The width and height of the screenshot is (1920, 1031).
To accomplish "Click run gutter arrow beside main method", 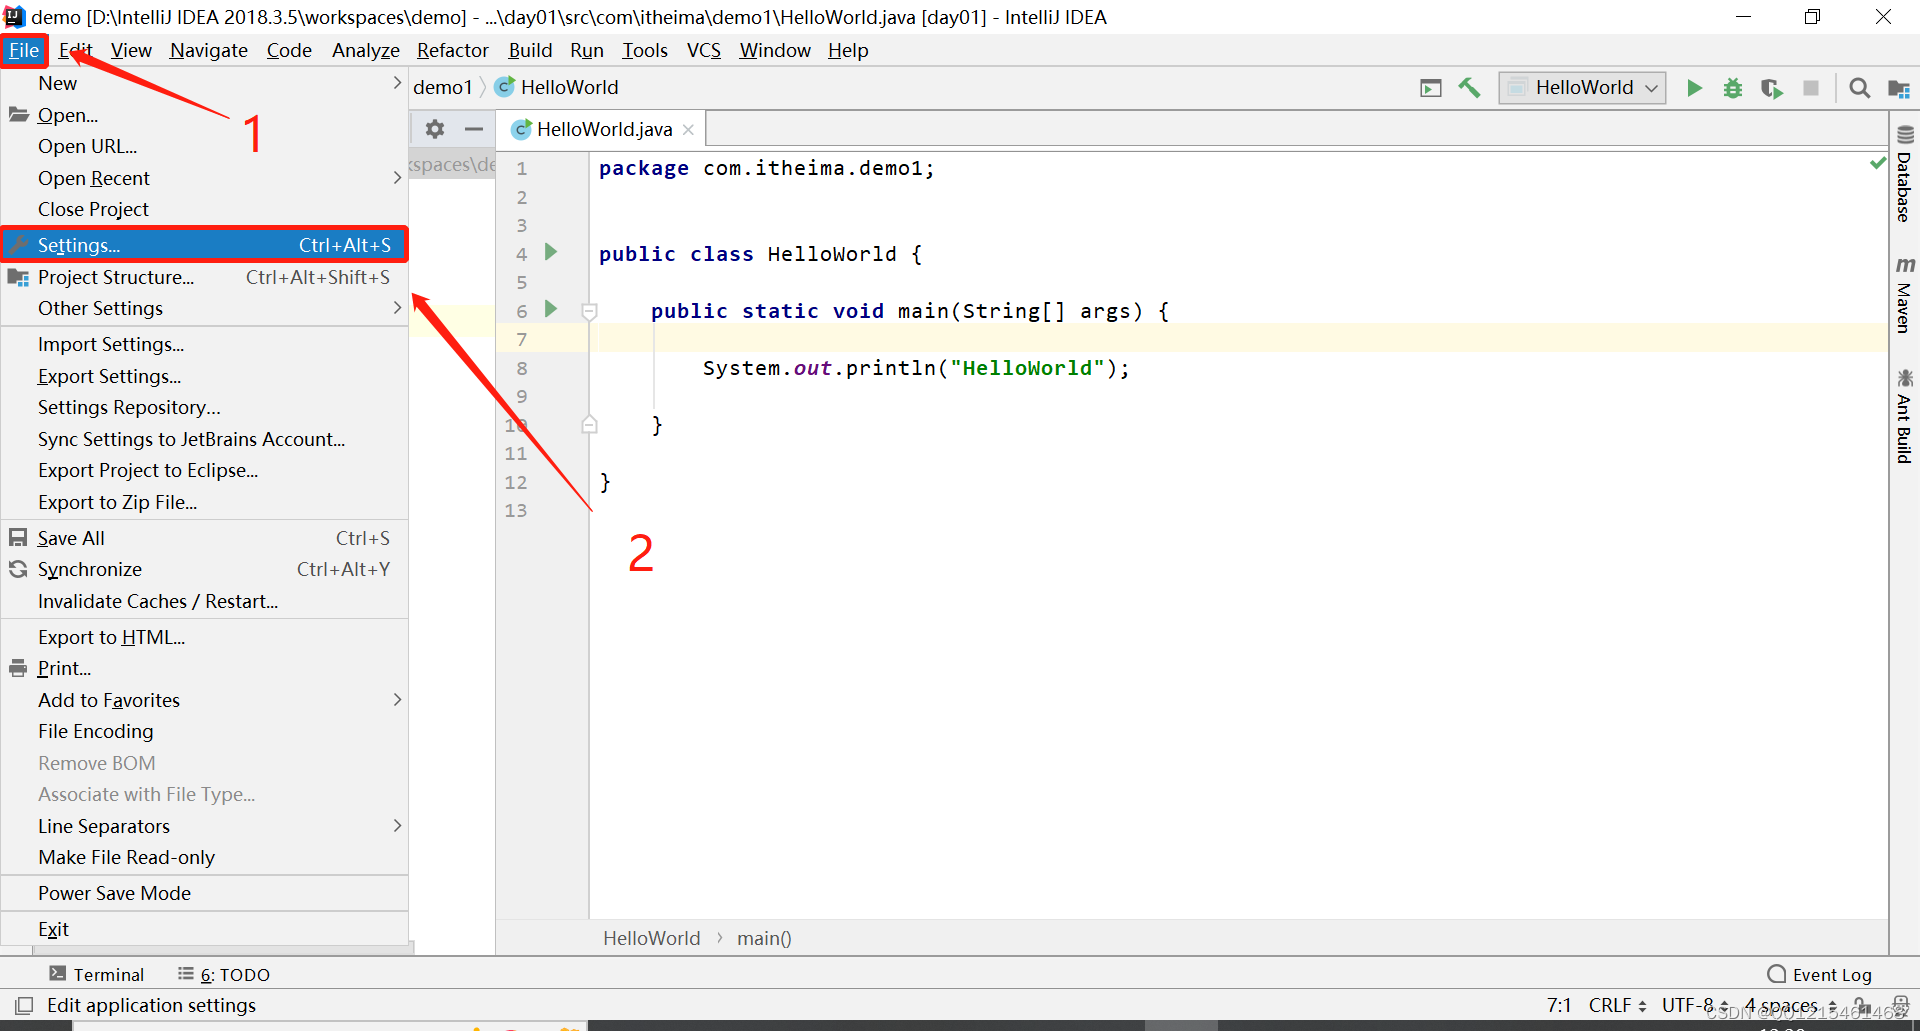I will pos(551,309).
